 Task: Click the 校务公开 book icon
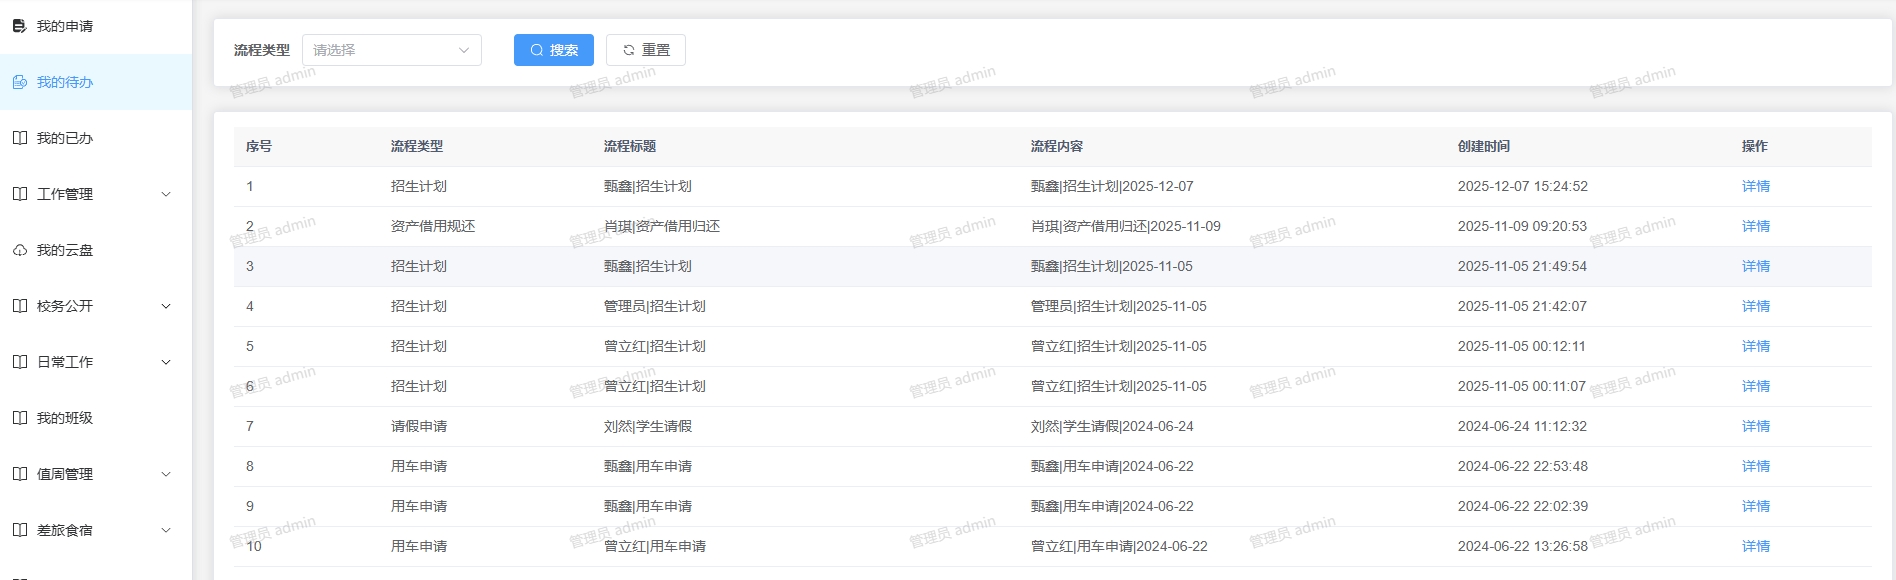[x=19, y=306]
